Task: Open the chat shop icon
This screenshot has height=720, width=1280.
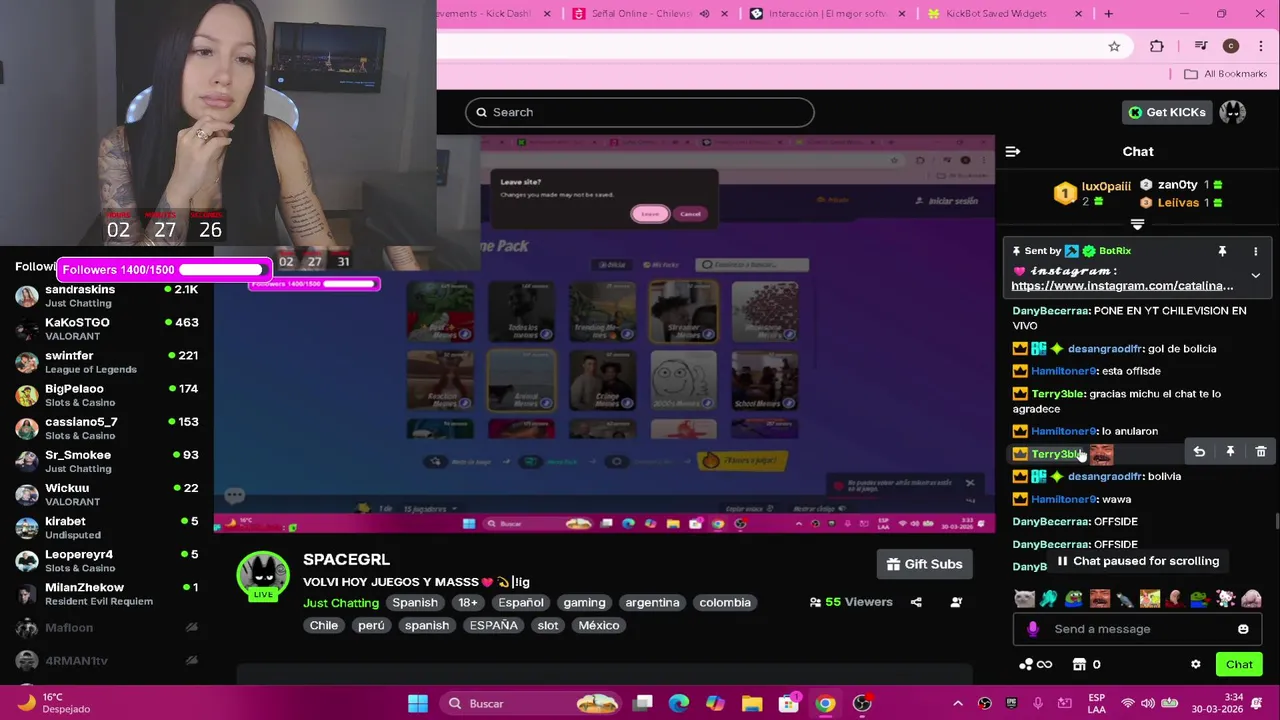Action: tap(1079, 664)
